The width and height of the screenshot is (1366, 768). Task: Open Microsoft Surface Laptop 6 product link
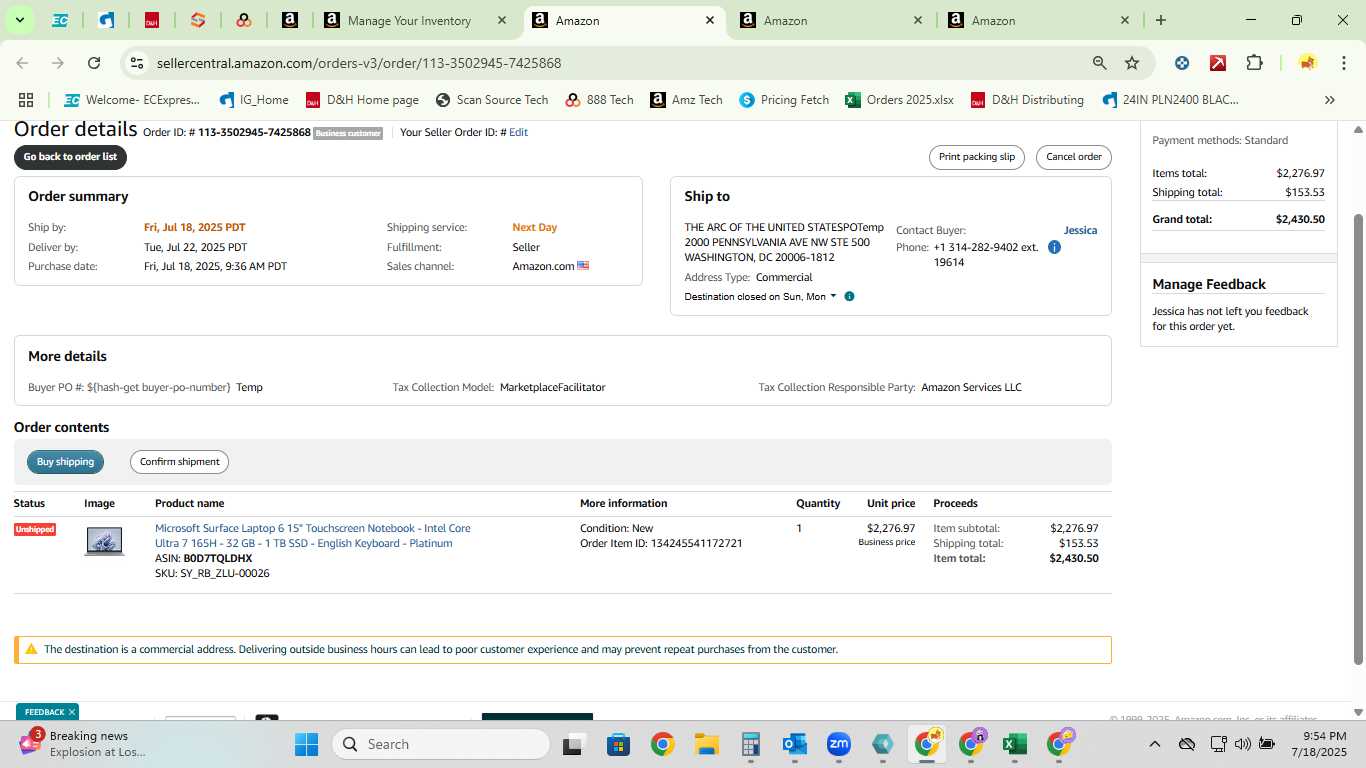click(x=312, y=536)
